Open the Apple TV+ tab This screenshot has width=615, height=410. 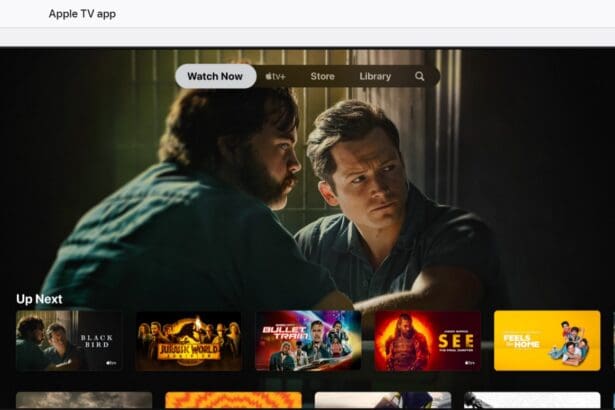(275, 77)
